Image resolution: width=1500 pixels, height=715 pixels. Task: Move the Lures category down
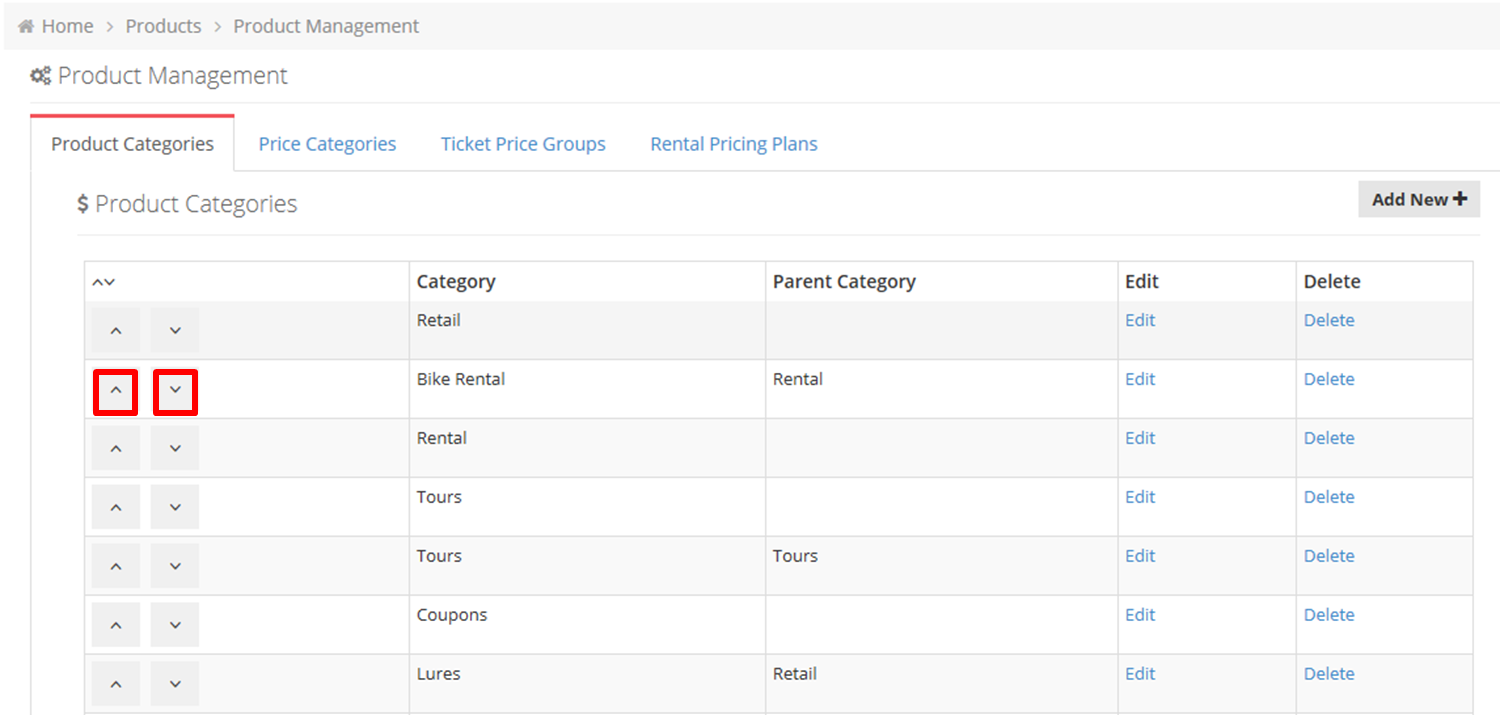click(175, 684)
